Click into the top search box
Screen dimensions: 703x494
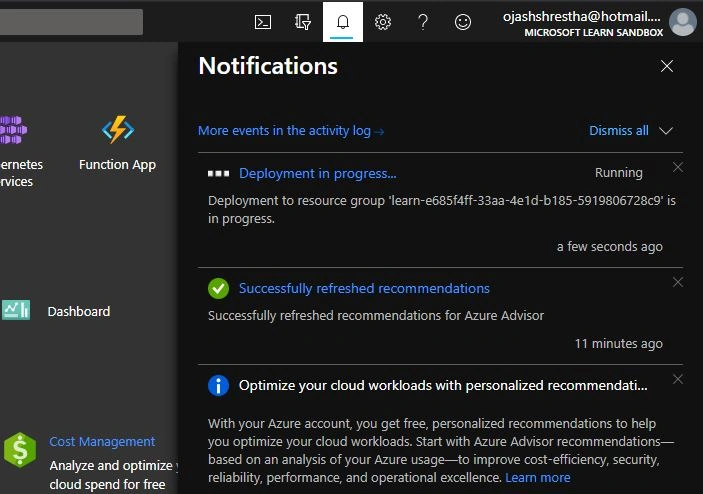coord(72,22)
